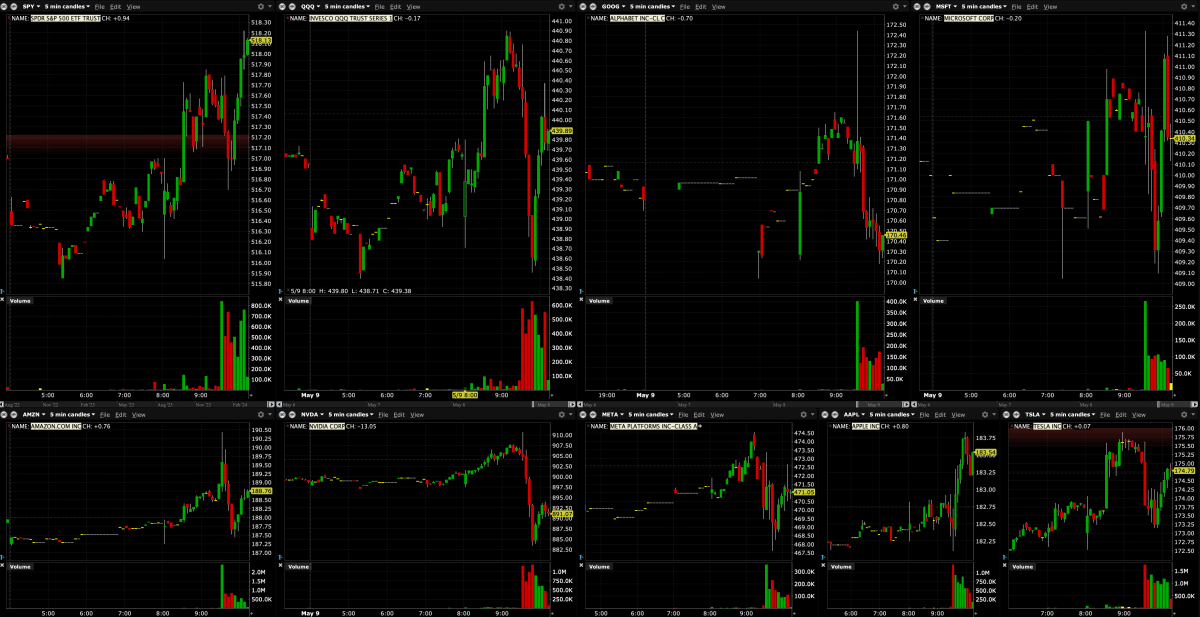1200x617 pixels.
Task: Expand the TSLA ticker symbol dropdown
Action: [1044, 414]
